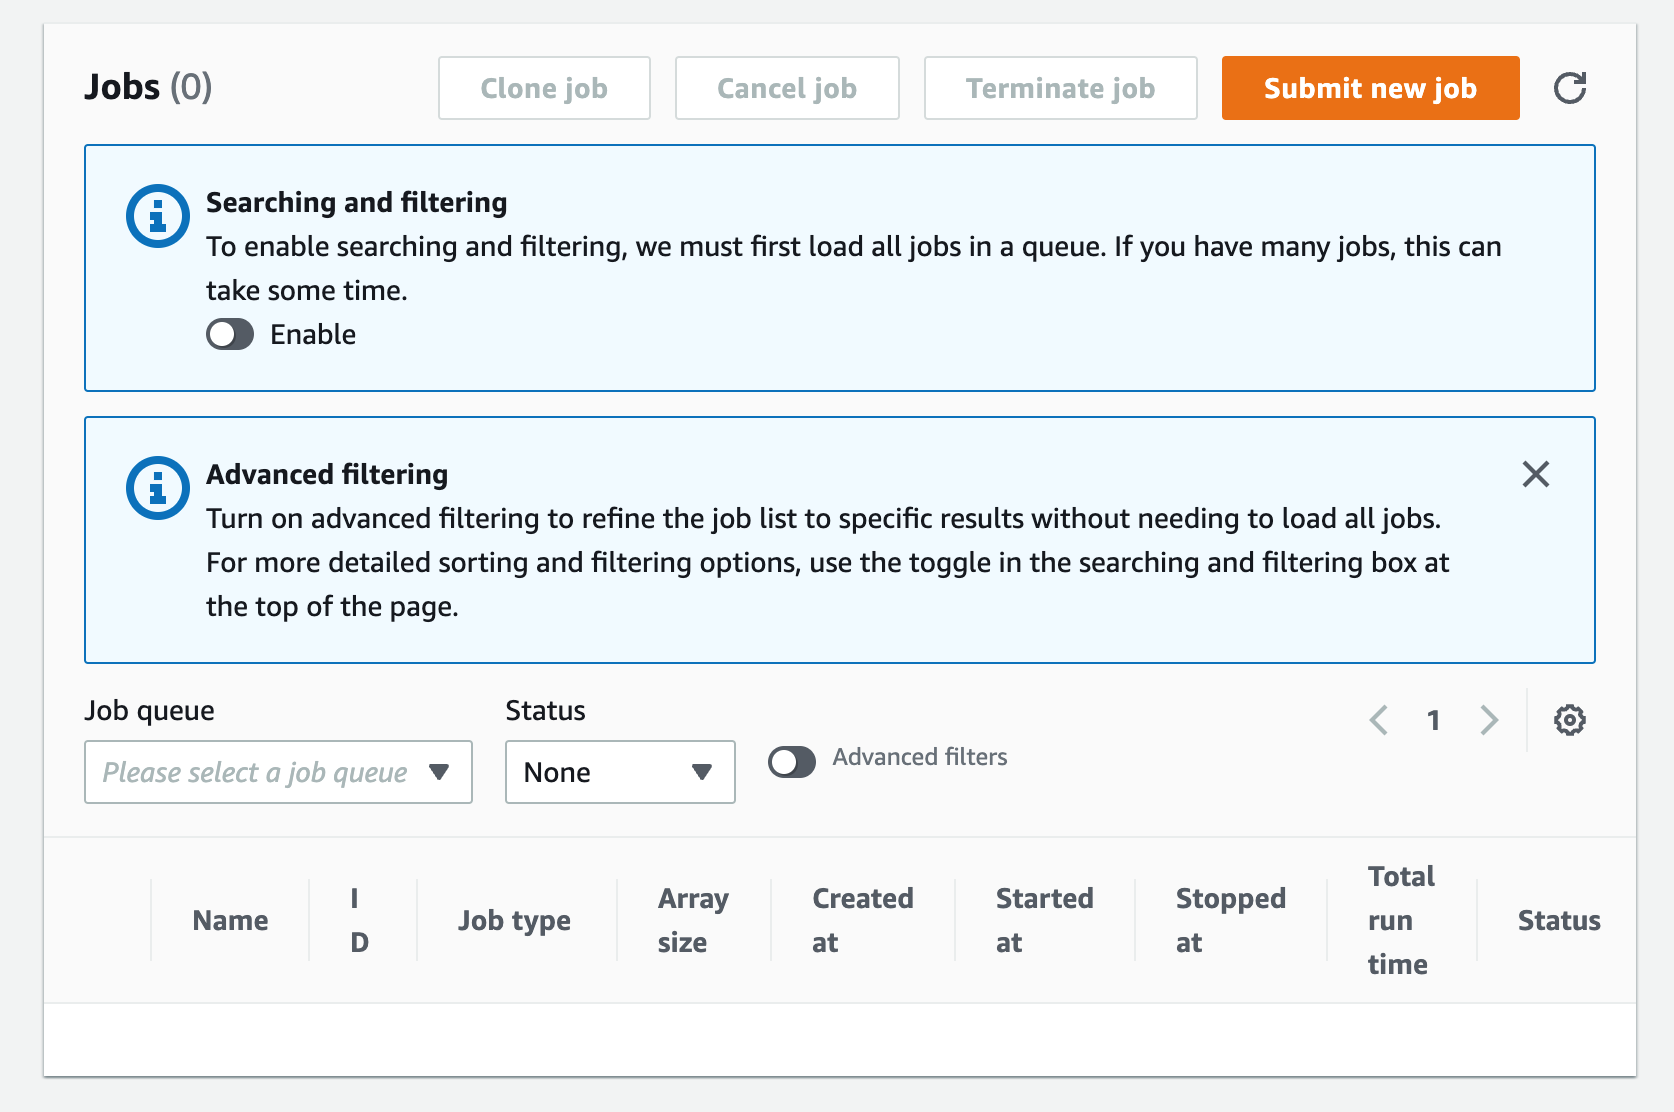The width and height of the screenshot is (1674, 1112).
Task: Click the ID column header
Action: point(360,920)
